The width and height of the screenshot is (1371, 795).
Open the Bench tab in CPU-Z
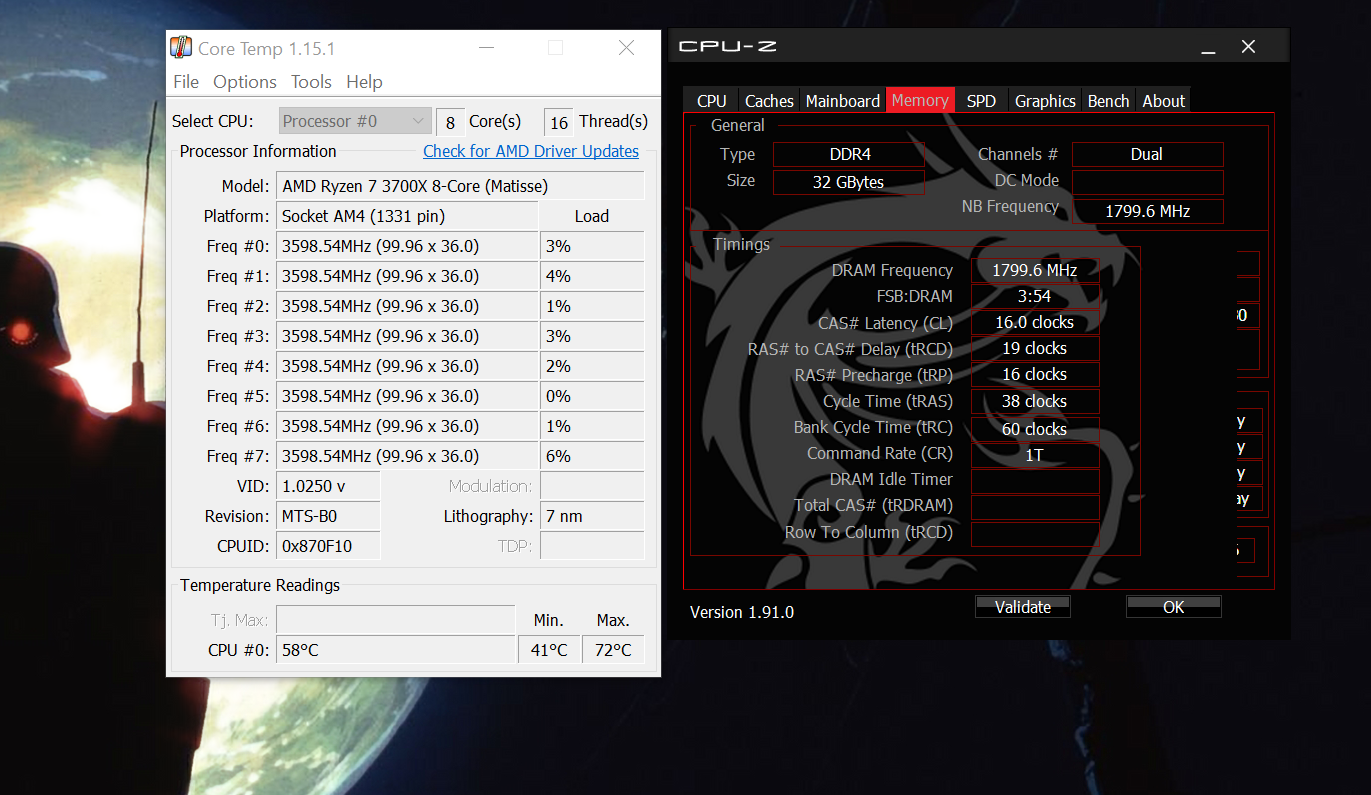click(x=1108, y=101)
